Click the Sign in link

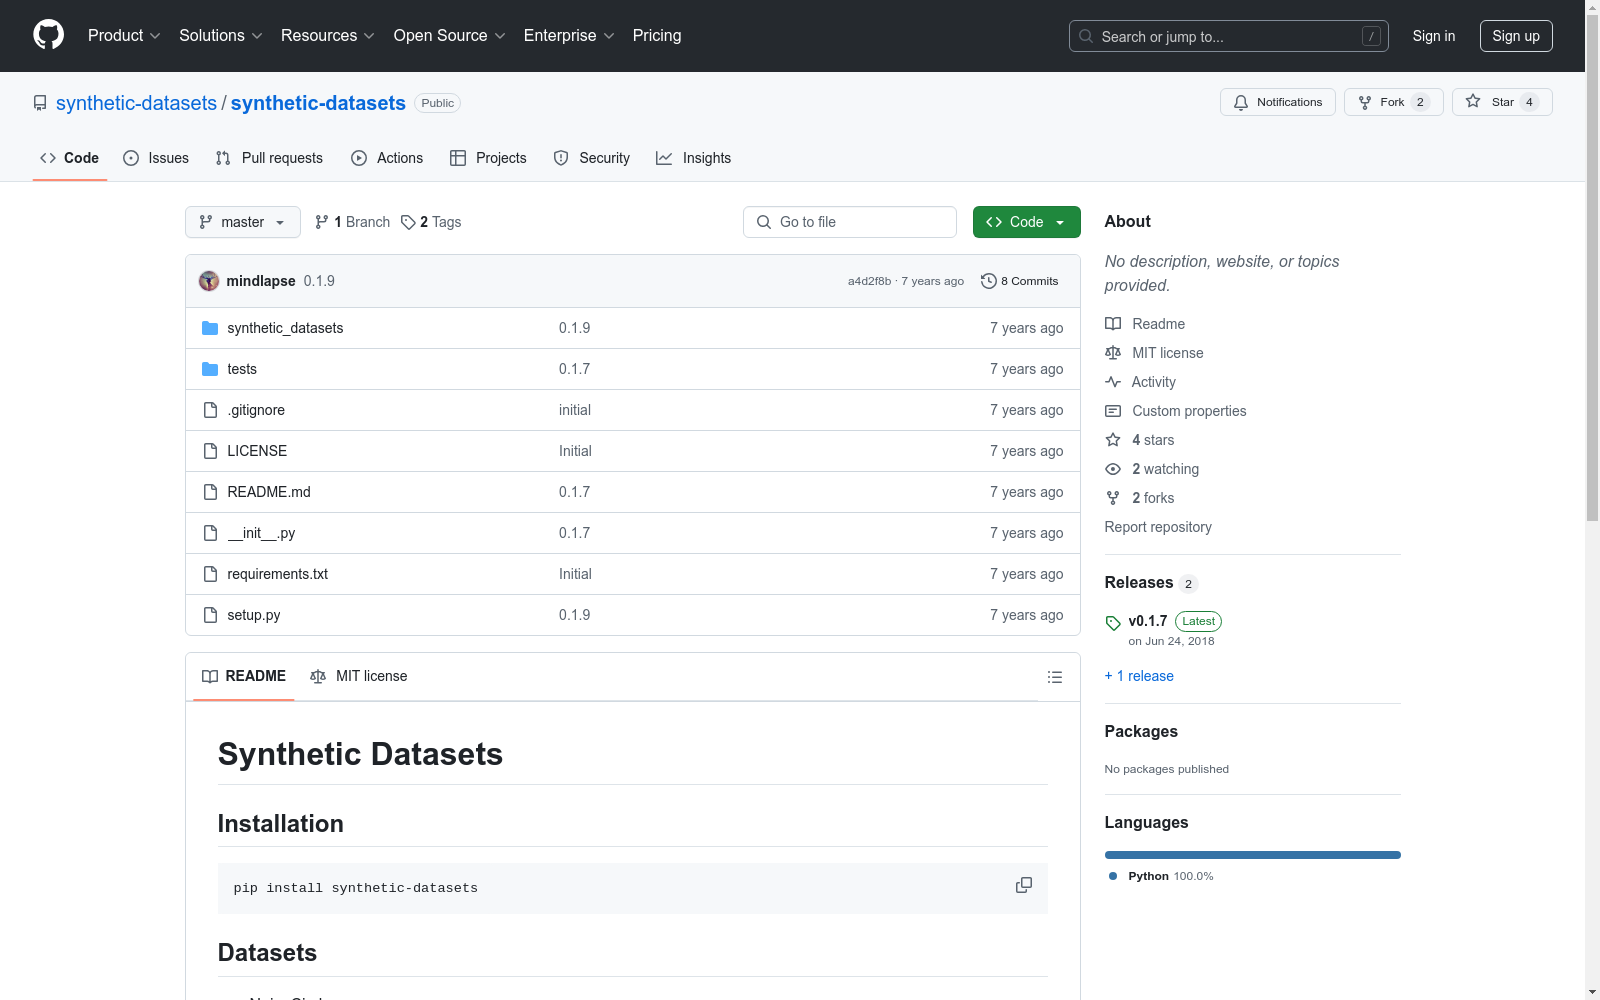(x=1433, y=36)
